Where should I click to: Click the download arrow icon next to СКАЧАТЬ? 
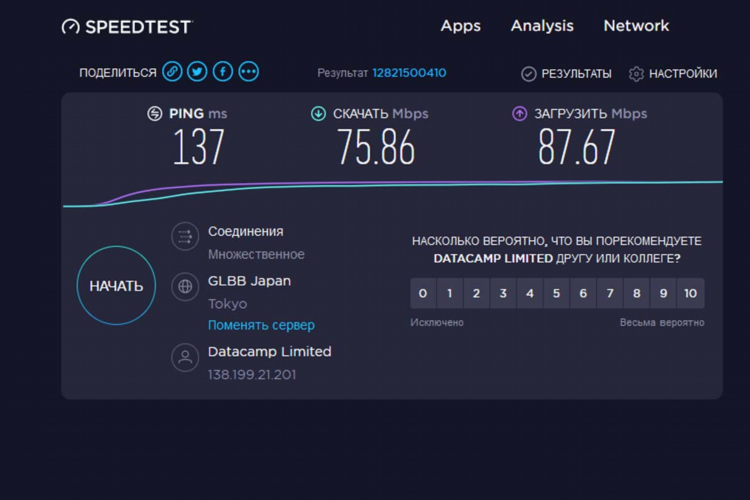tap(319, 113)
